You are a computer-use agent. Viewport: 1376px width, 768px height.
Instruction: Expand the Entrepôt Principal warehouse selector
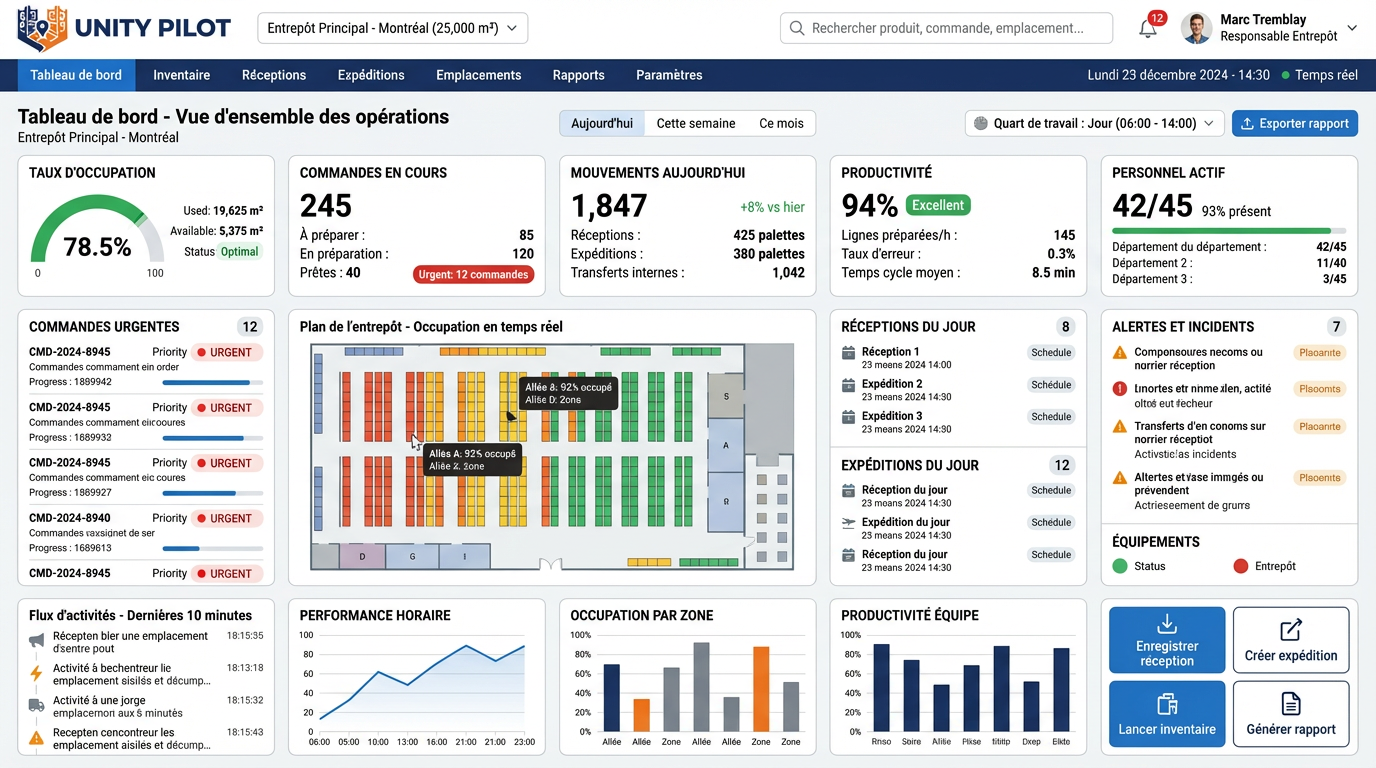(392, 29)
